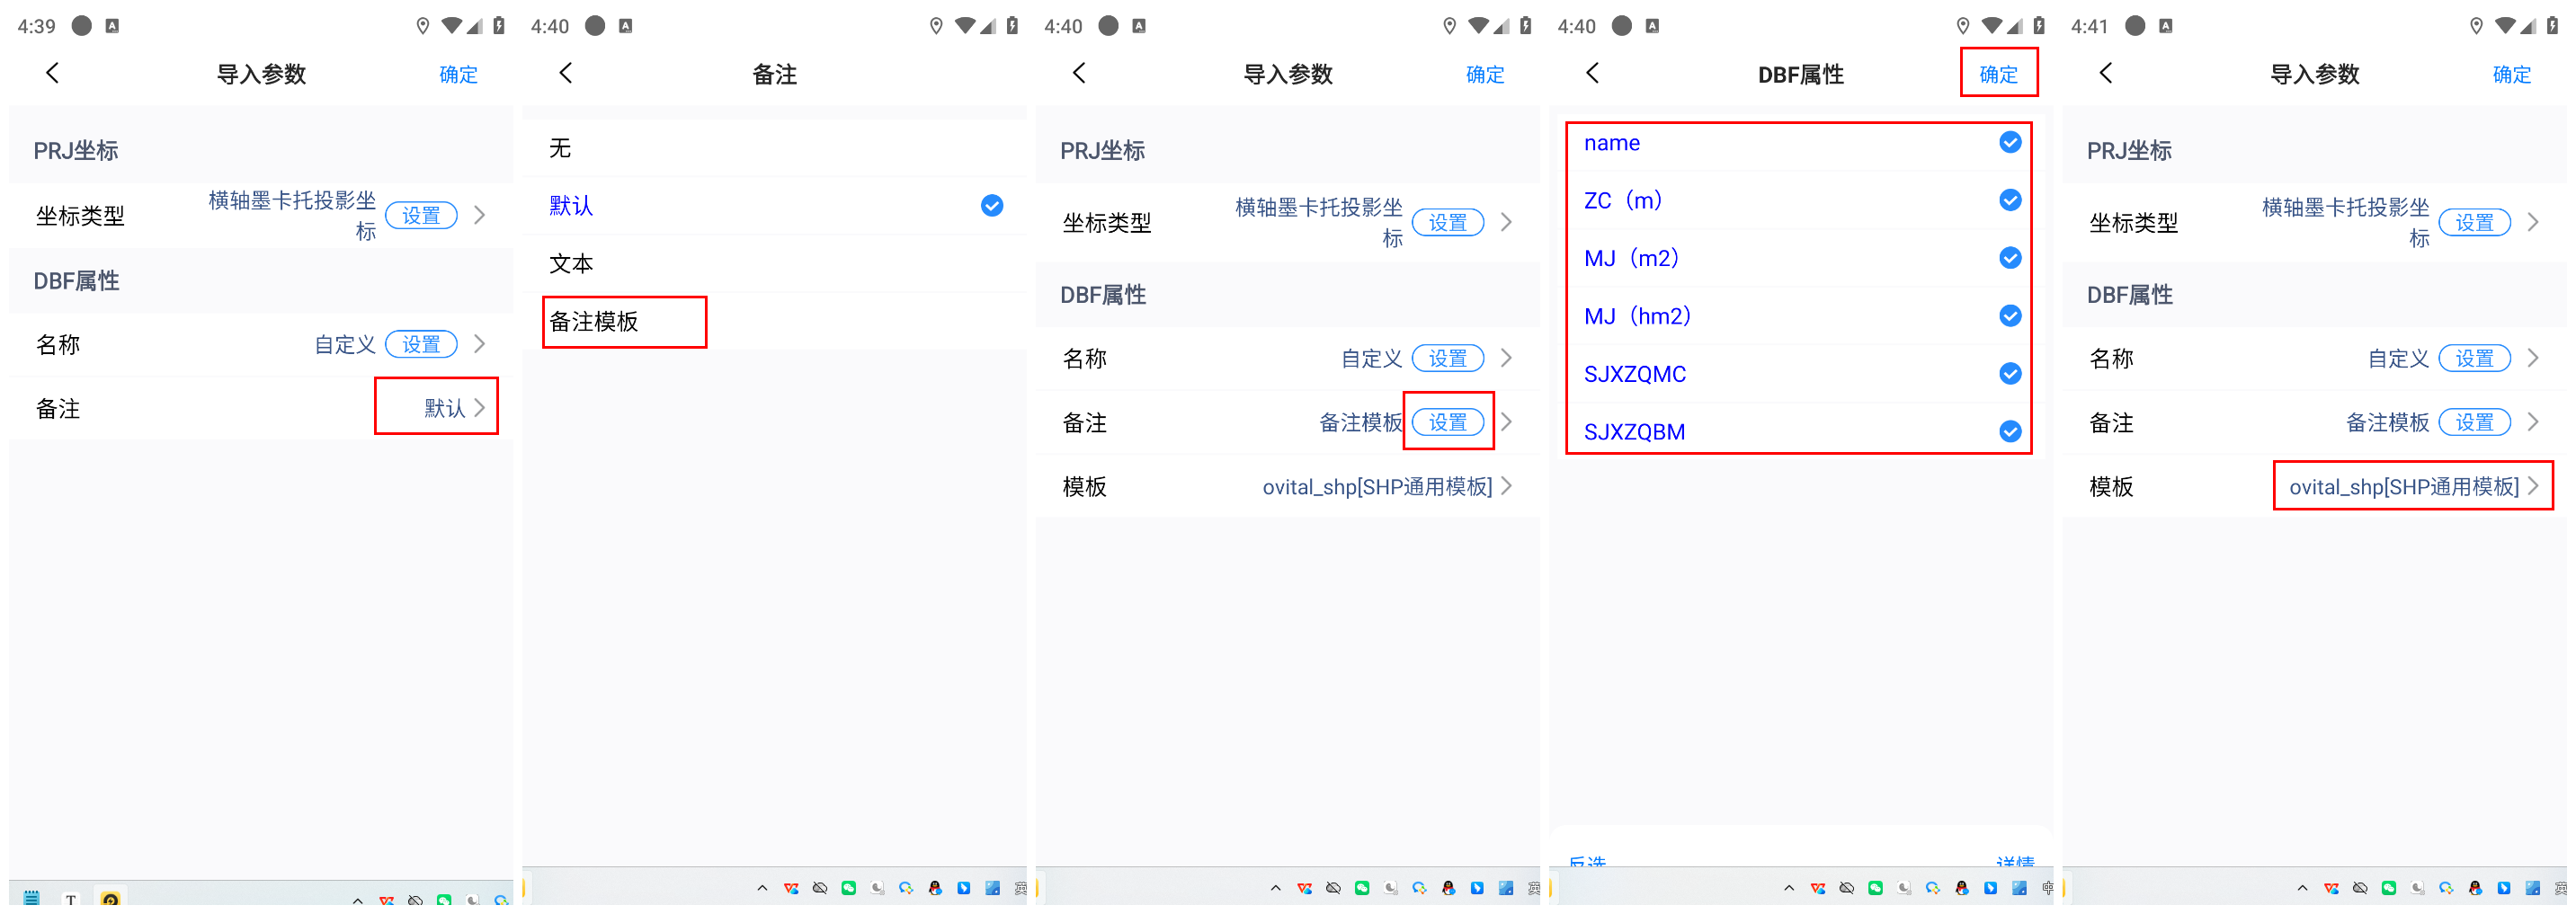Viewport: 2576px width, 914px height.
Task: Open ovital_shp[SHP通用模板] on 4:40 导入参数 screen
Action: coord(1377,486)
